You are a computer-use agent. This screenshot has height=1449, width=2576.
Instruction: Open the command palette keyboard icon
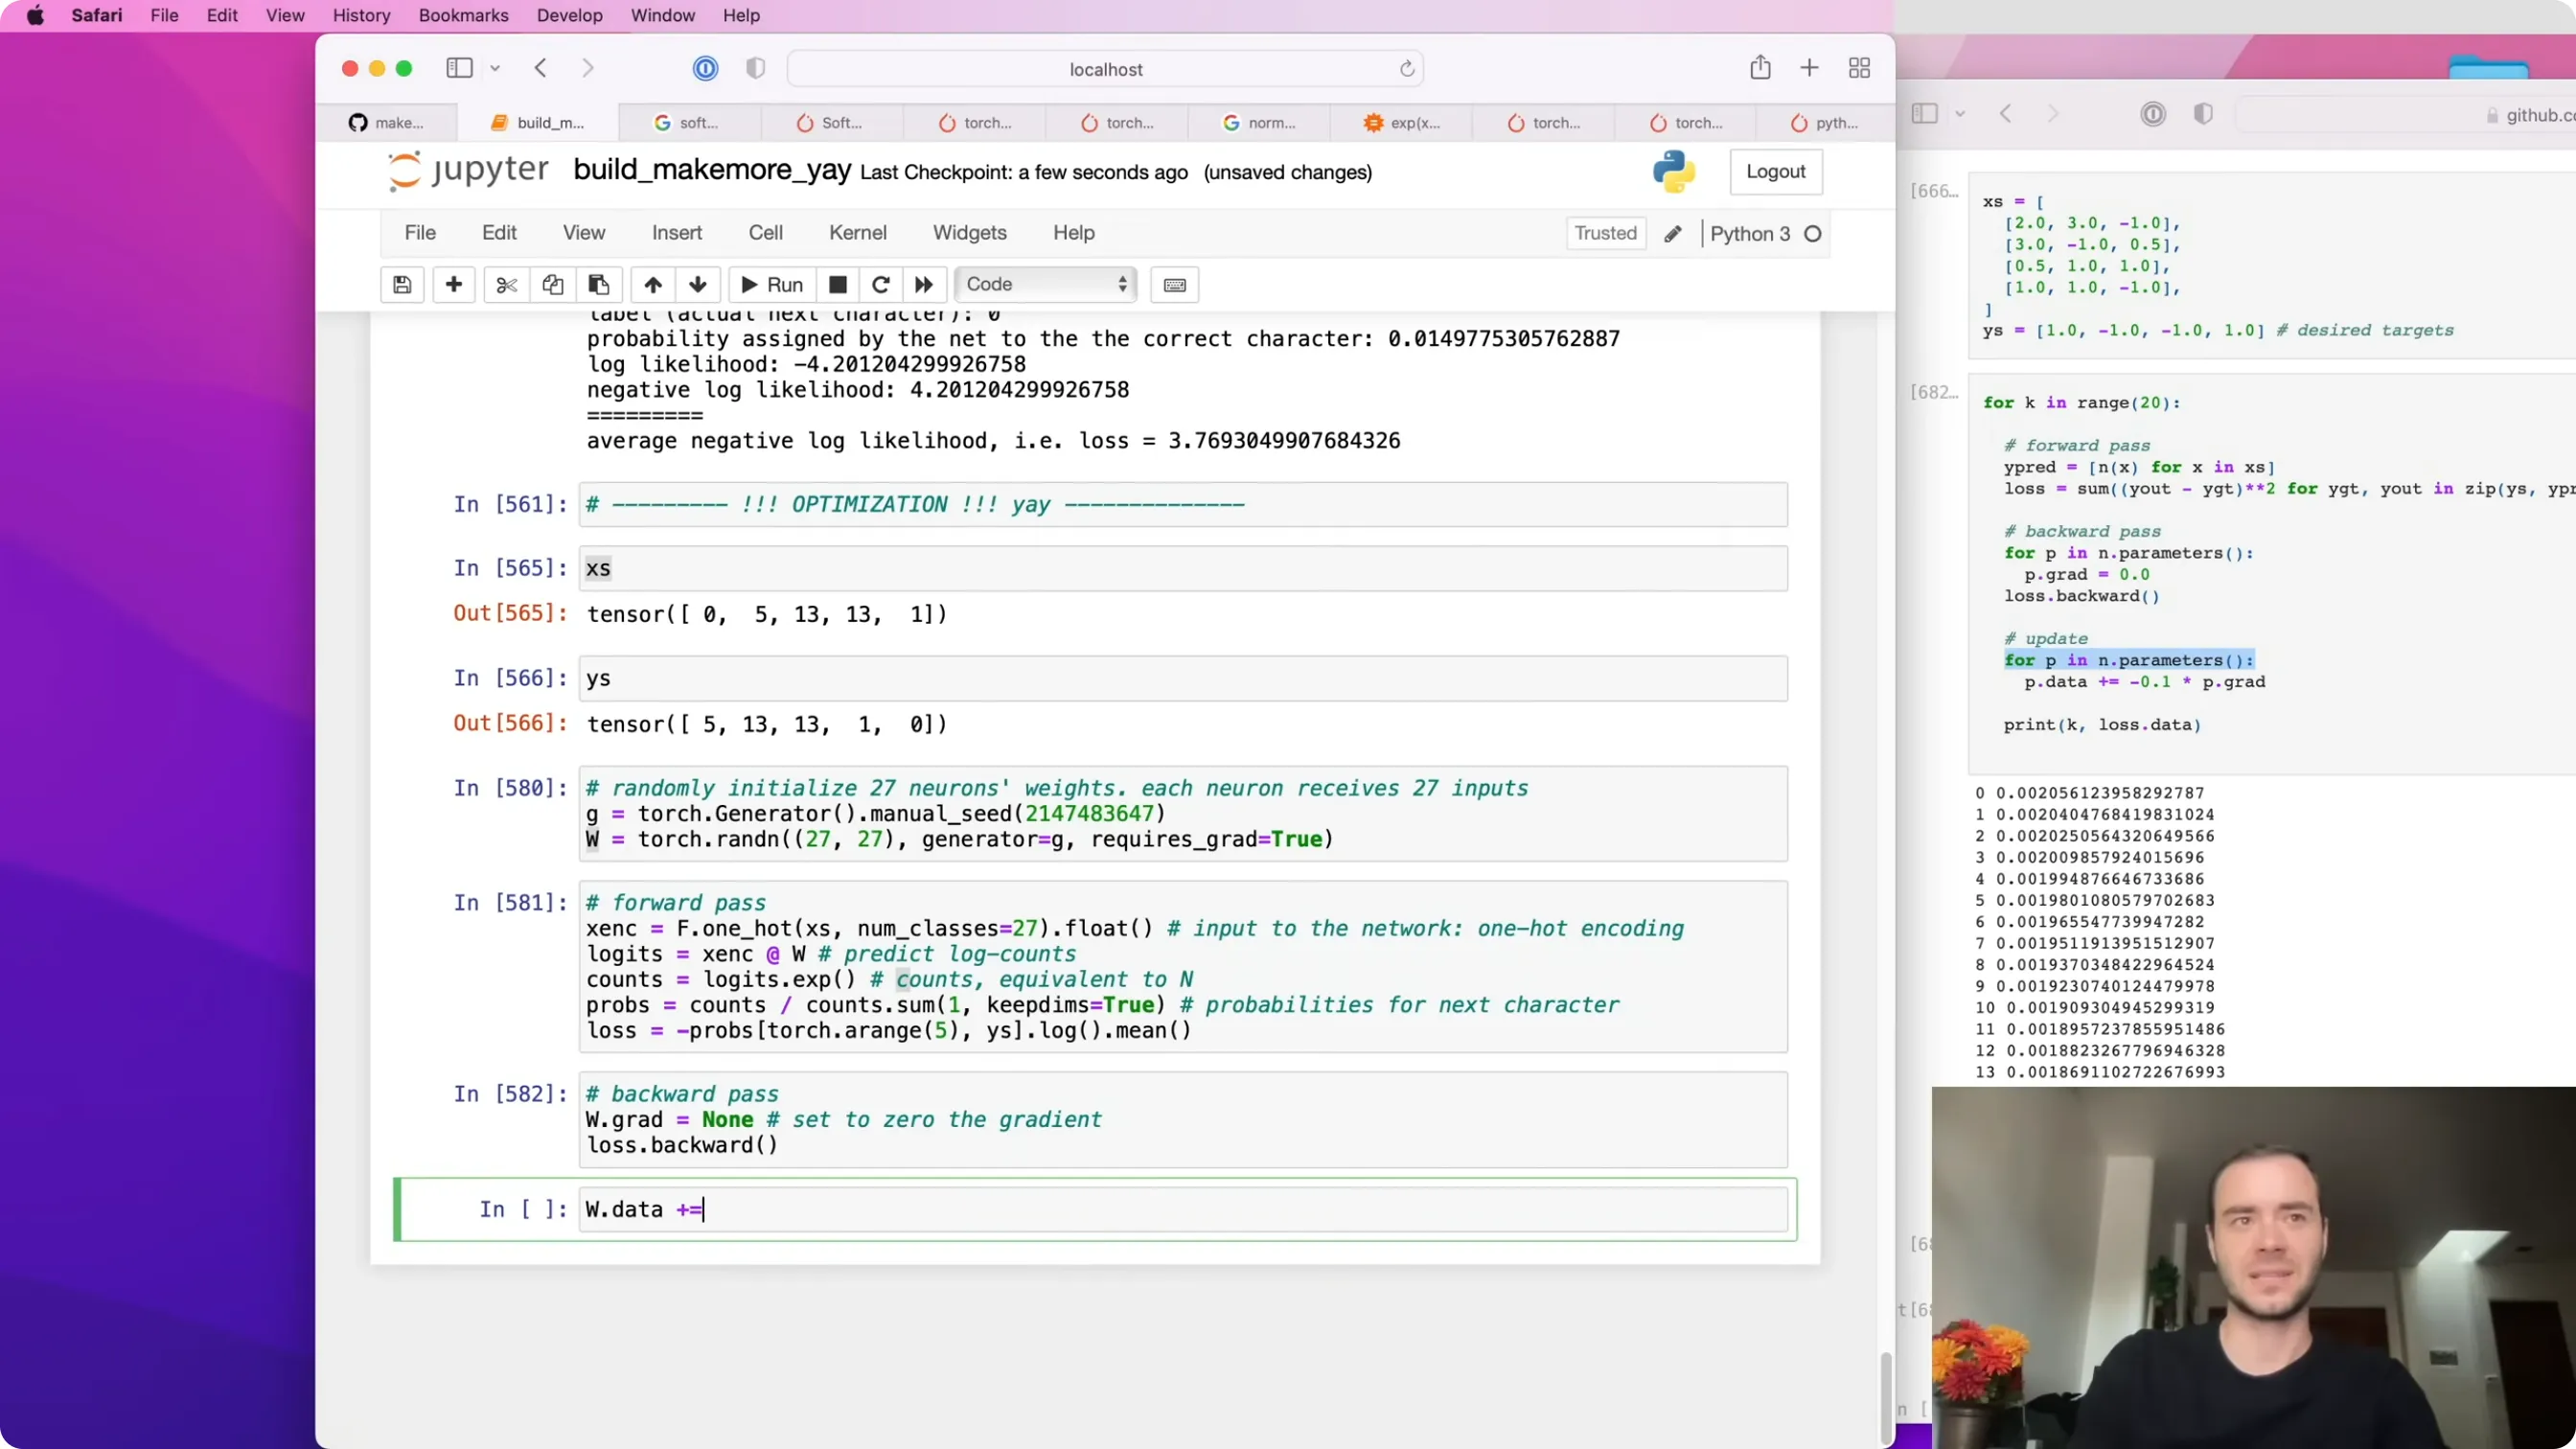1175,285
